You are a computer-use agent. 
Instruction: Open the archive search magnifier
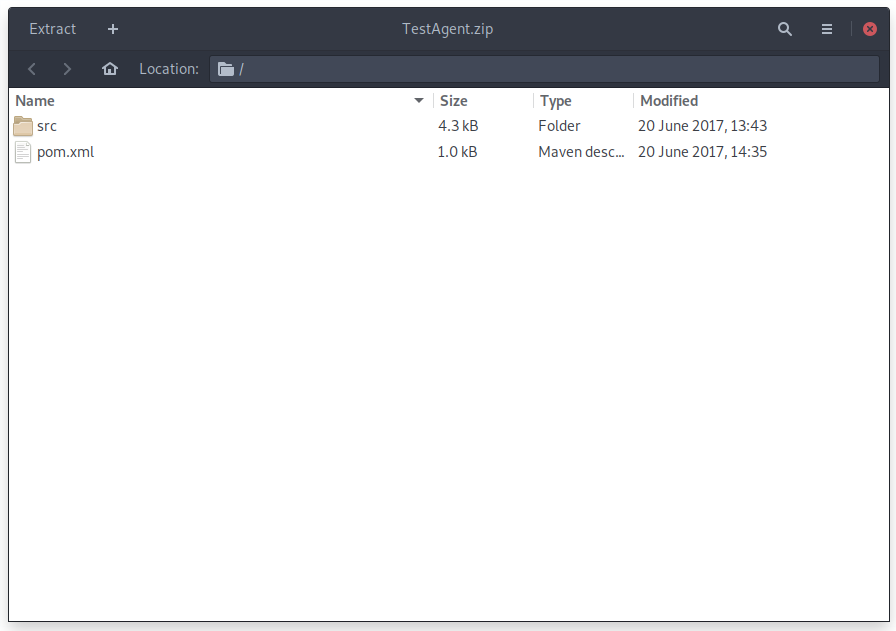[785, 29]
